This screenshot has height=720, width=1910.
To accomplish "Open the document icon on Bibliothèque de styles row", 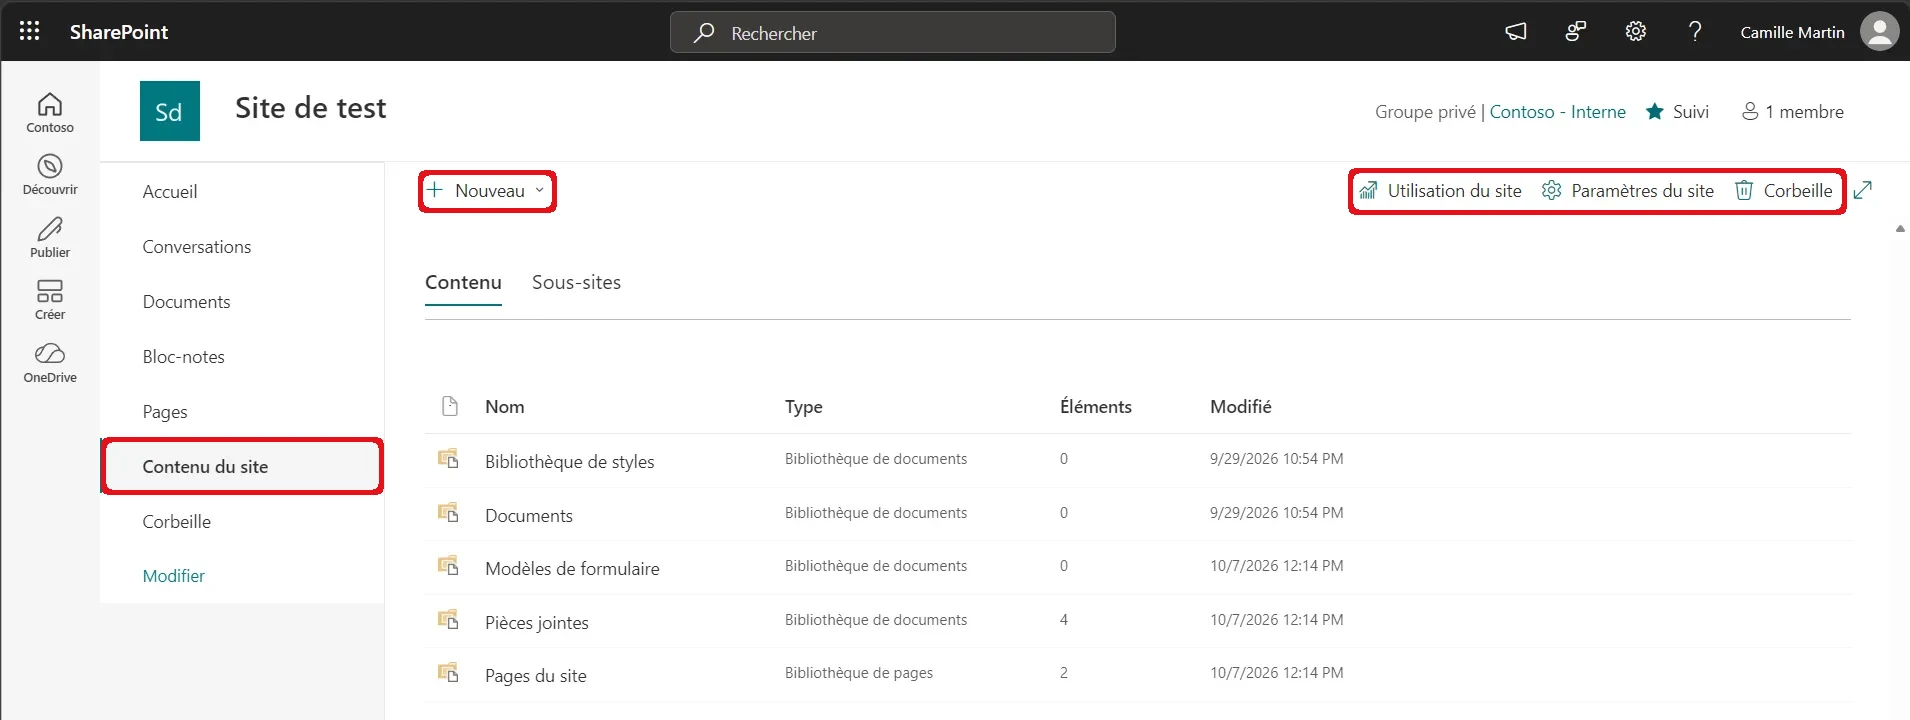I will pyautogui.click(x=448, y=459).
